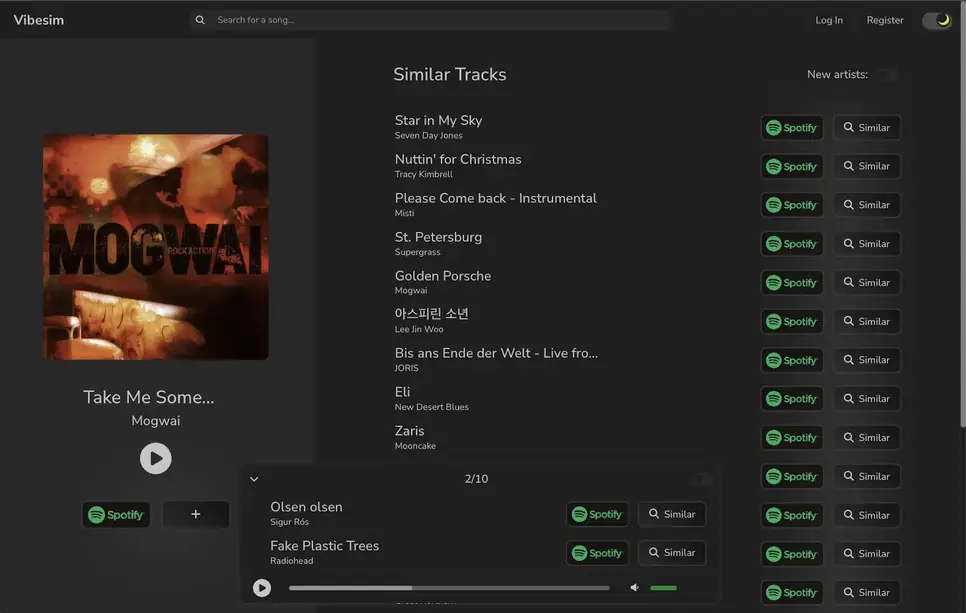The image size is (966, 613).
Task: Open Bis ans Ende der Welt on Spotify
Action: 792,360
